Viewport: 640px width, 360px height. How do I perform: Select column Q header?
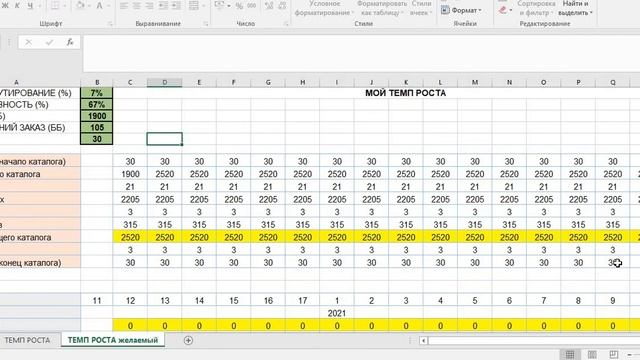click(613, 82)
